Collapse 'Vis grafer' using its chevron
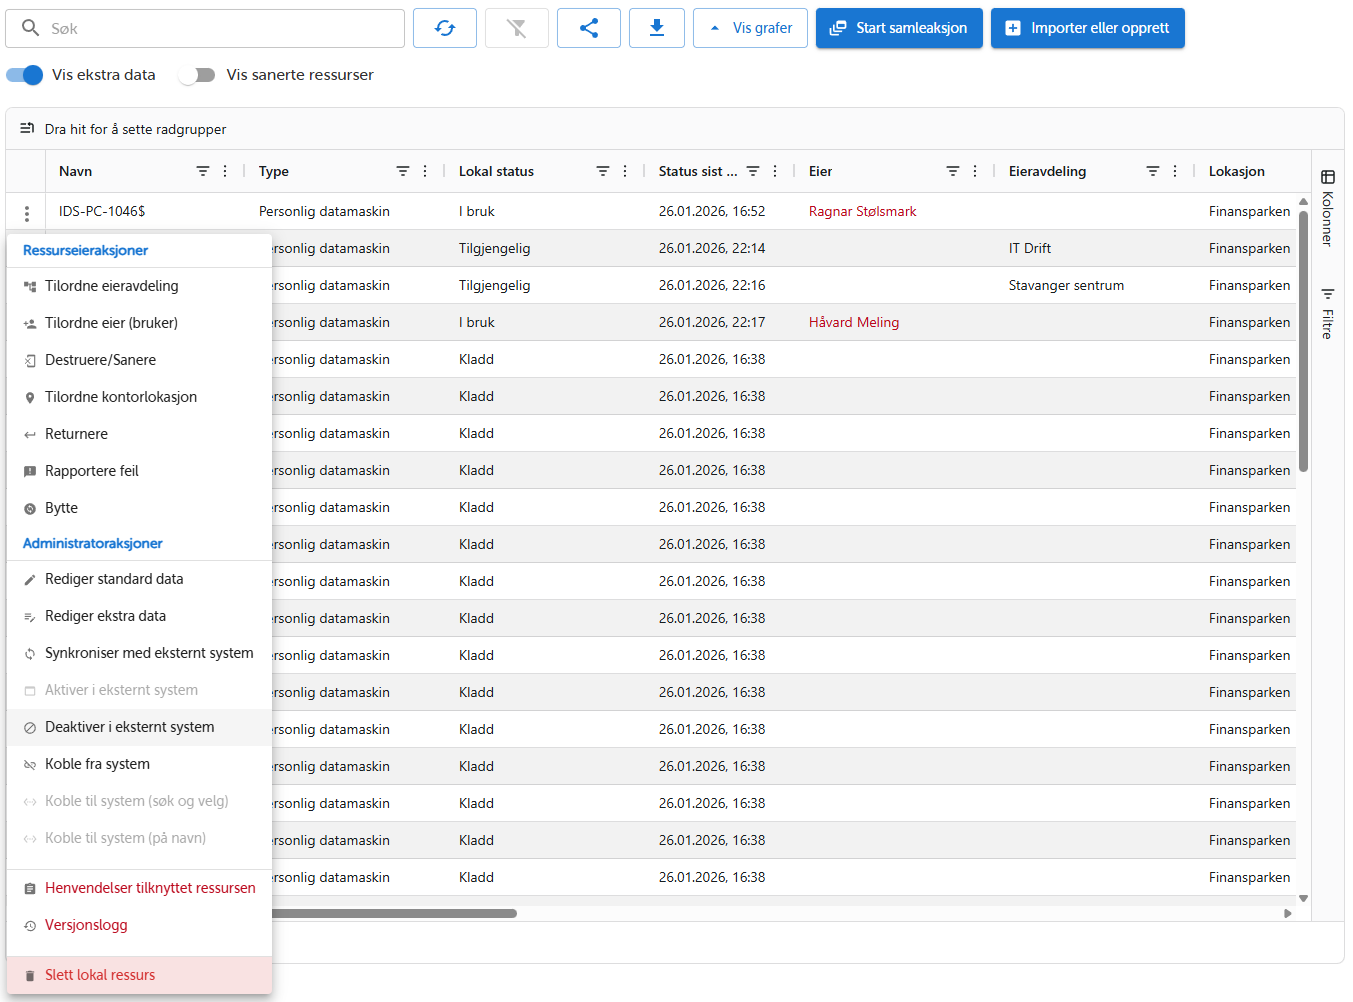 click(x=713, y=28)
